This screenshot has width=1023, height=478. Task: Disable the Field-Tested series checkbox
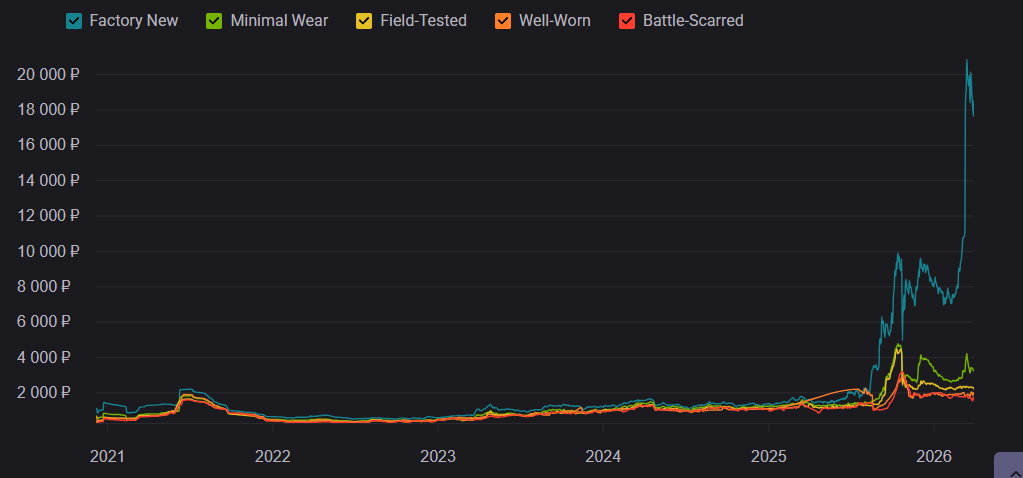click(364, 20)
